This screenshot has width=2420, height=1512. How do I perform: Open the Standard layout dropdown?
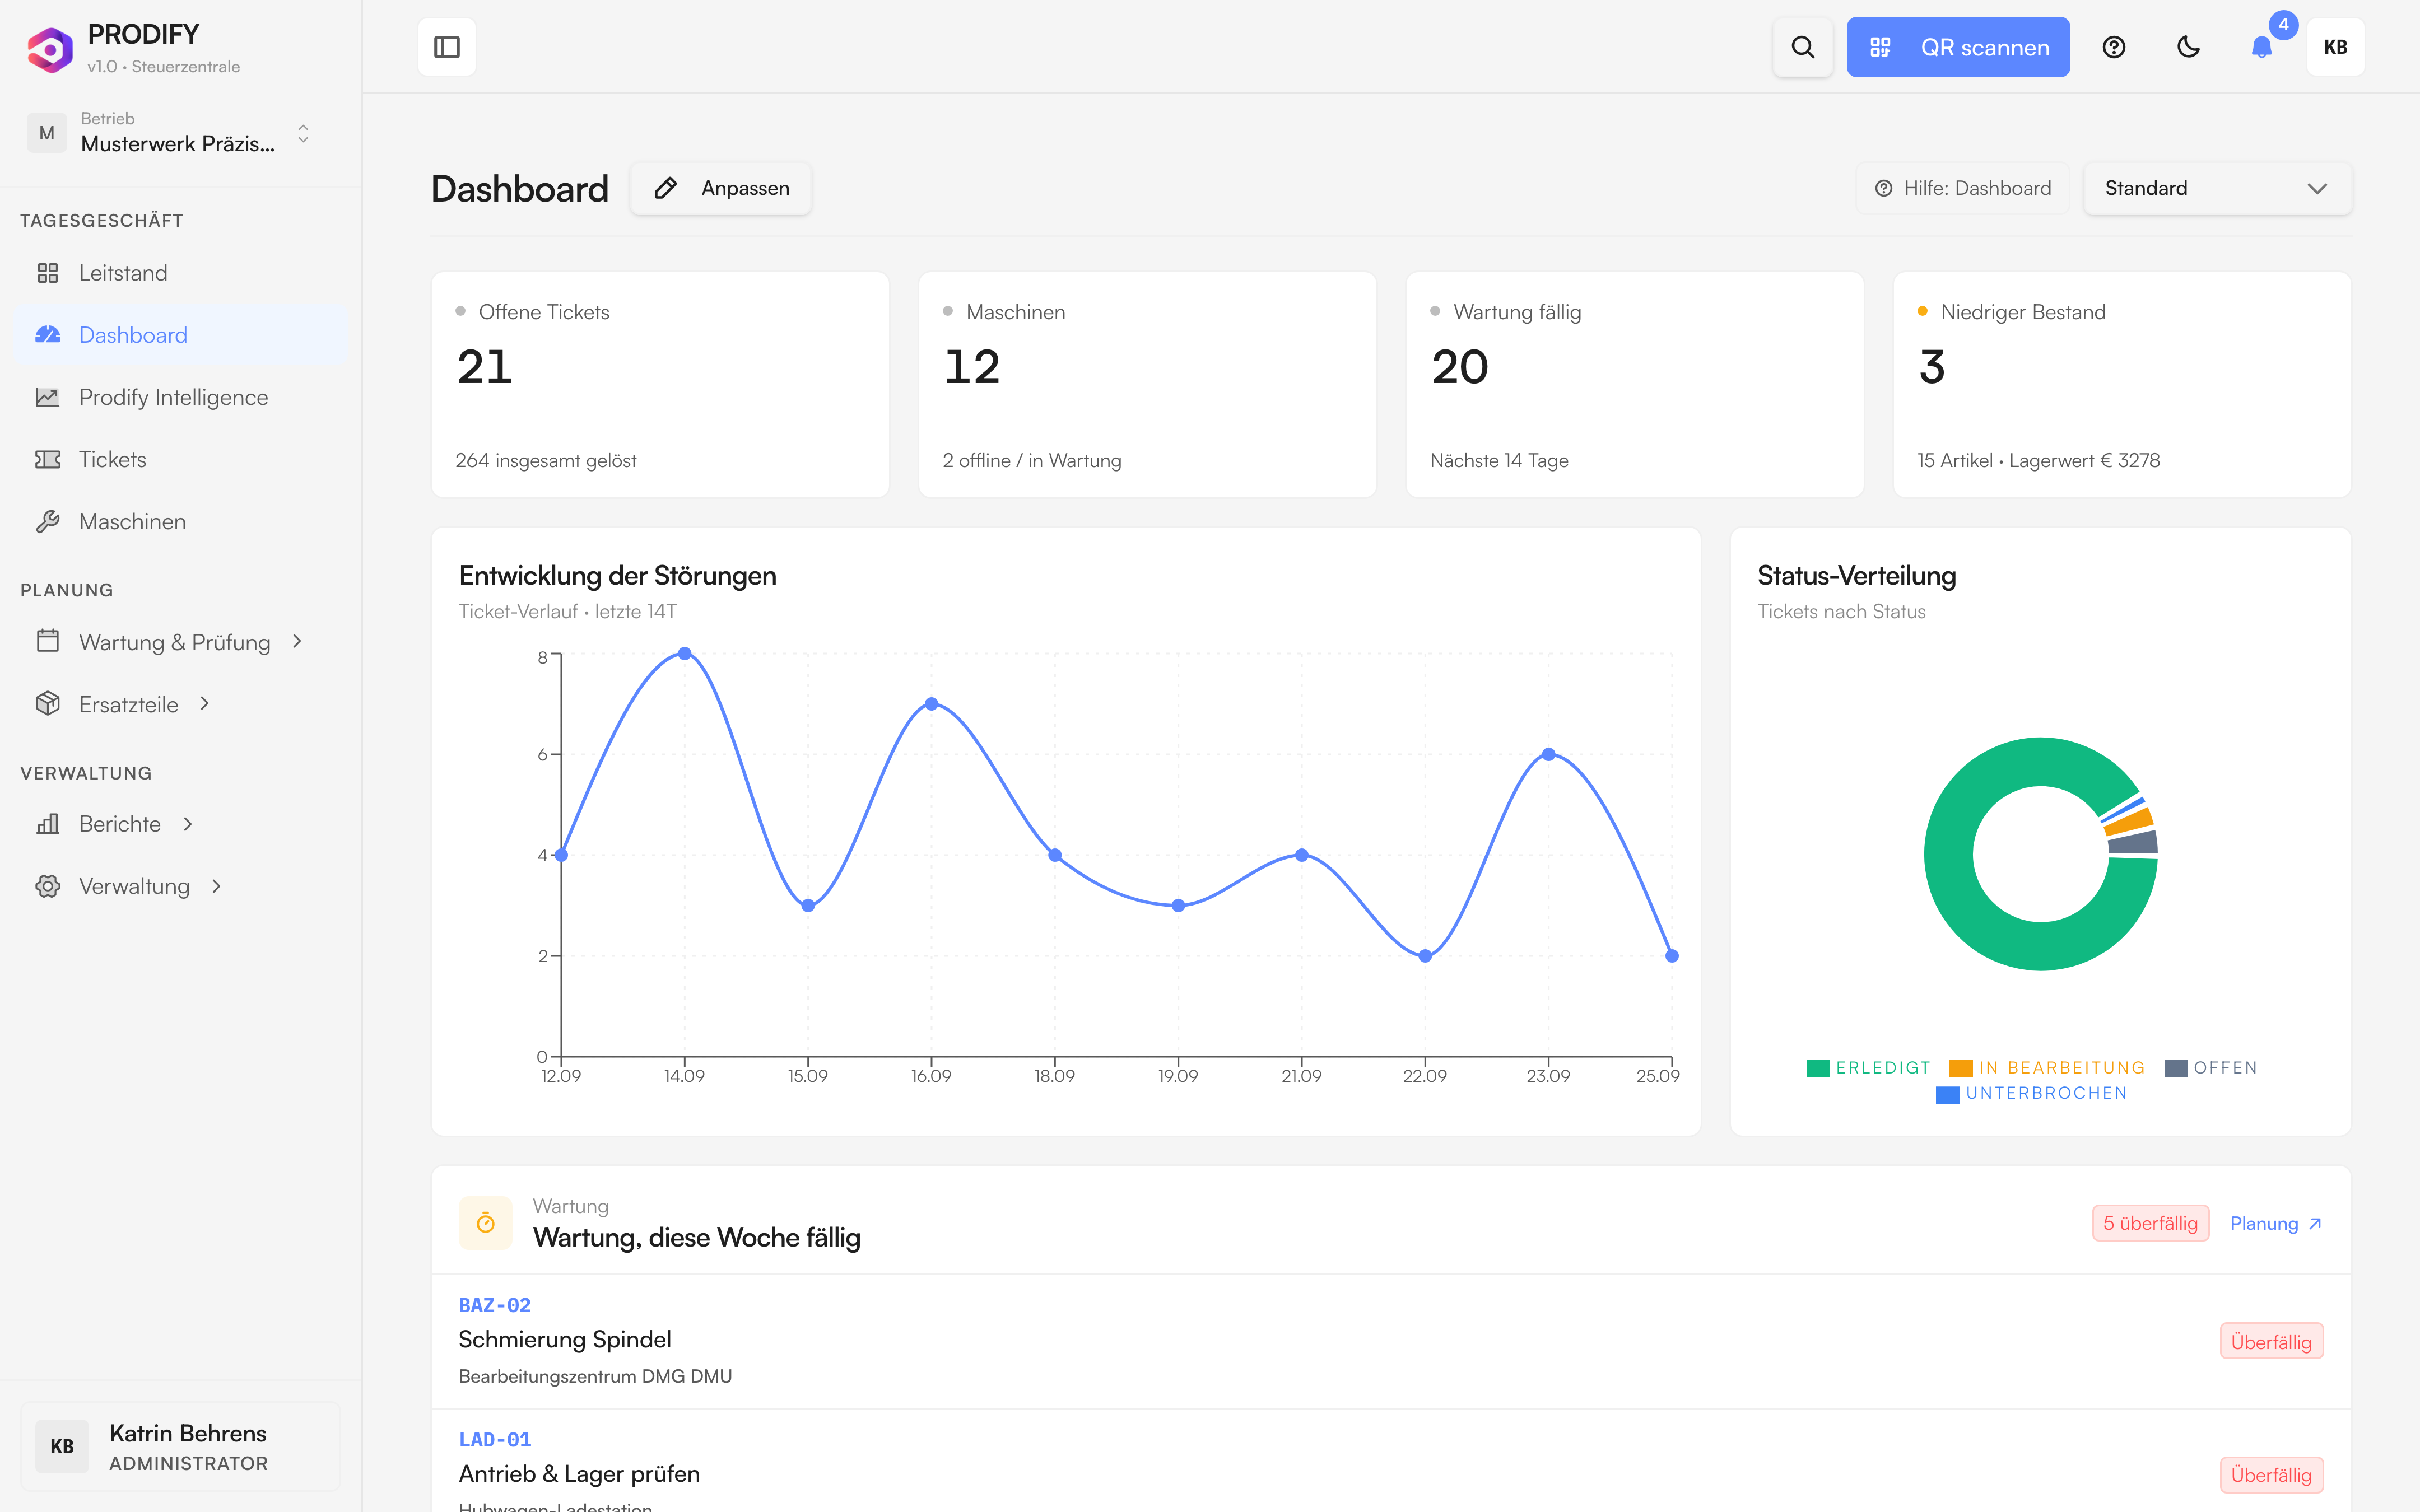coord(2218,188)
